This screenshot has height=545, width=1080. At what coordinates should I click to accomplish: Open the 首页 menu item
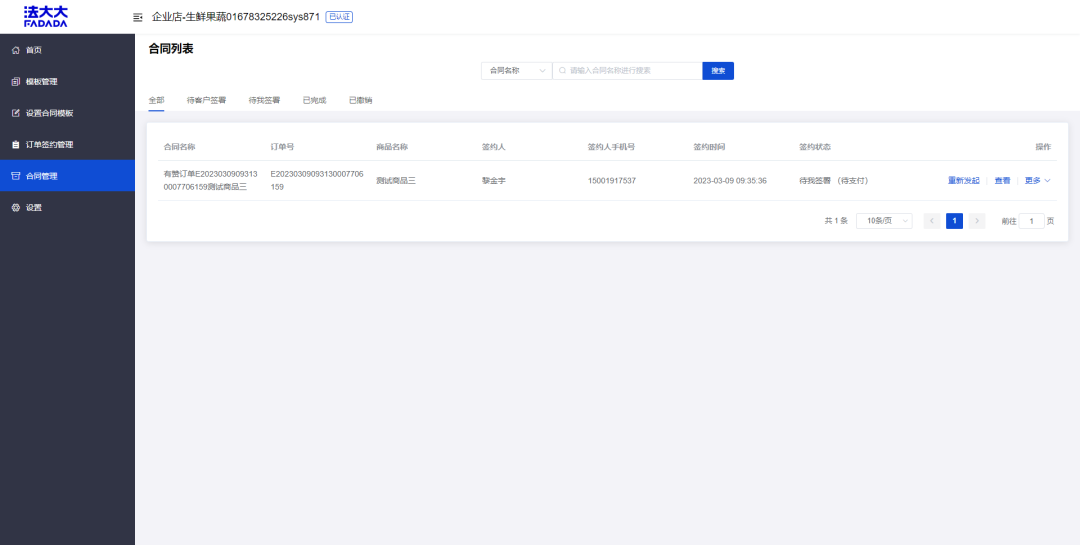(68, 50)
